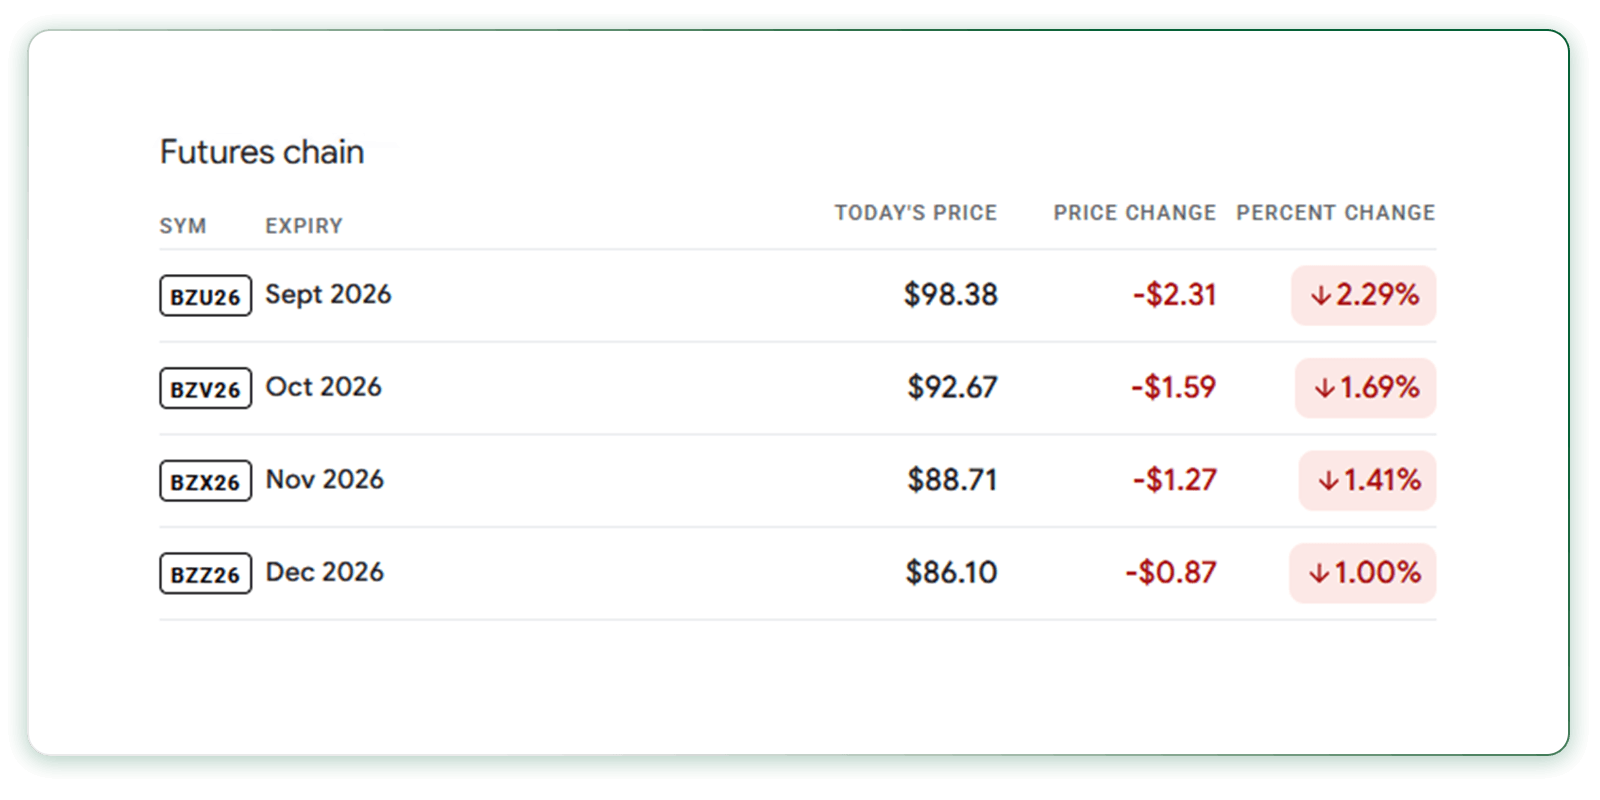This screenshot has width=1600, height=800.
Task: Open the Oct 2026 contract row
Action: pyautogui.click(x=798, y=388)
